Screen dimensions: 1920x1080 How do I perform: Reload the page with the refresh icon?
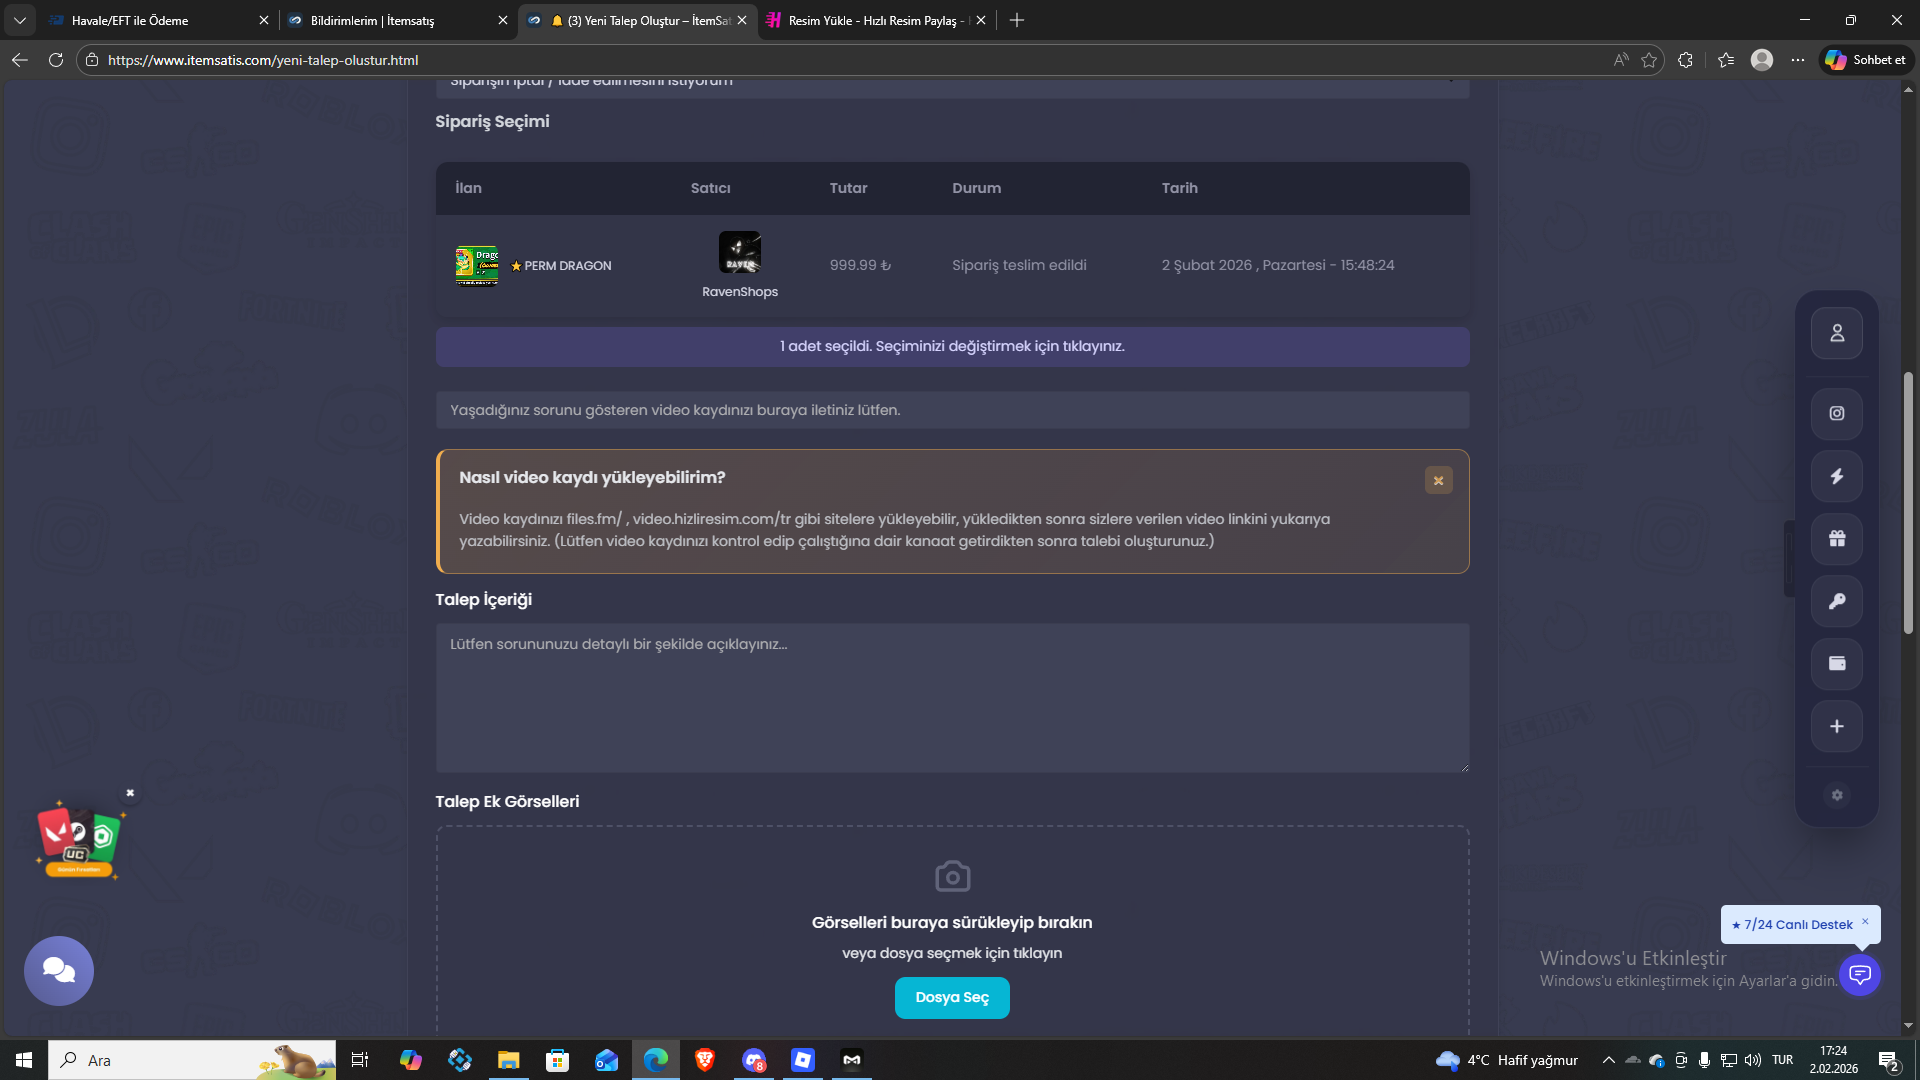(56, 60)
